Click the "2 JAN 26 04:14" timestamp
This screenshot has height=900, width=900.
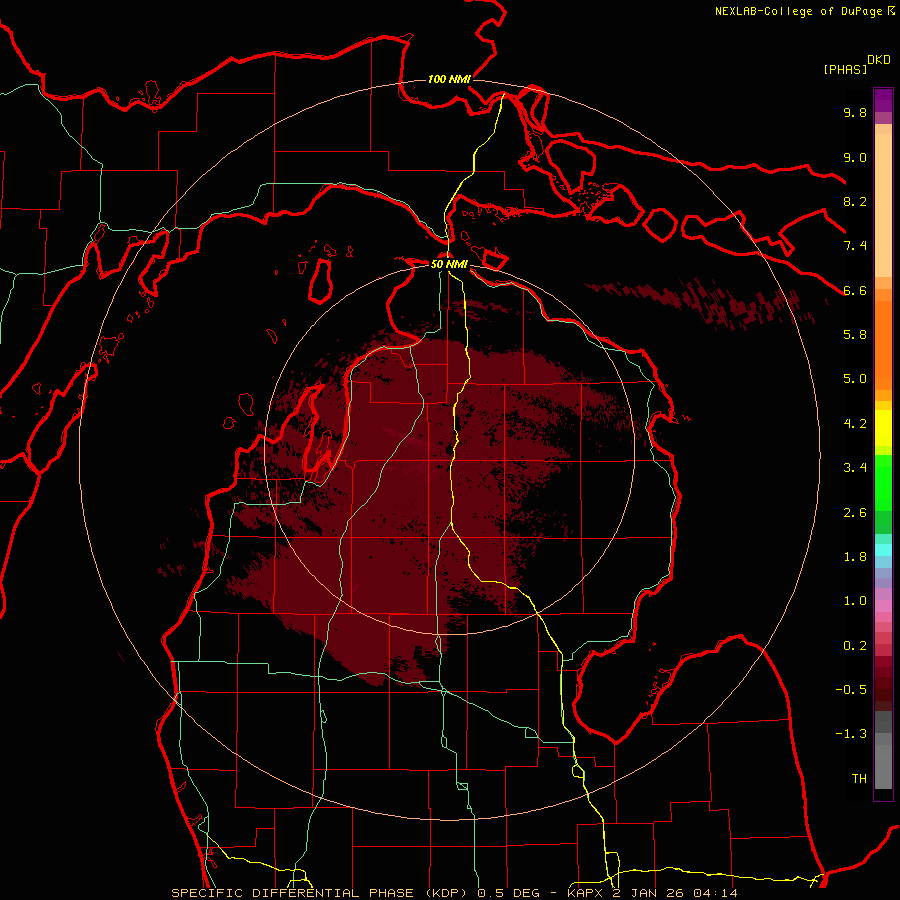pos(673,893)
